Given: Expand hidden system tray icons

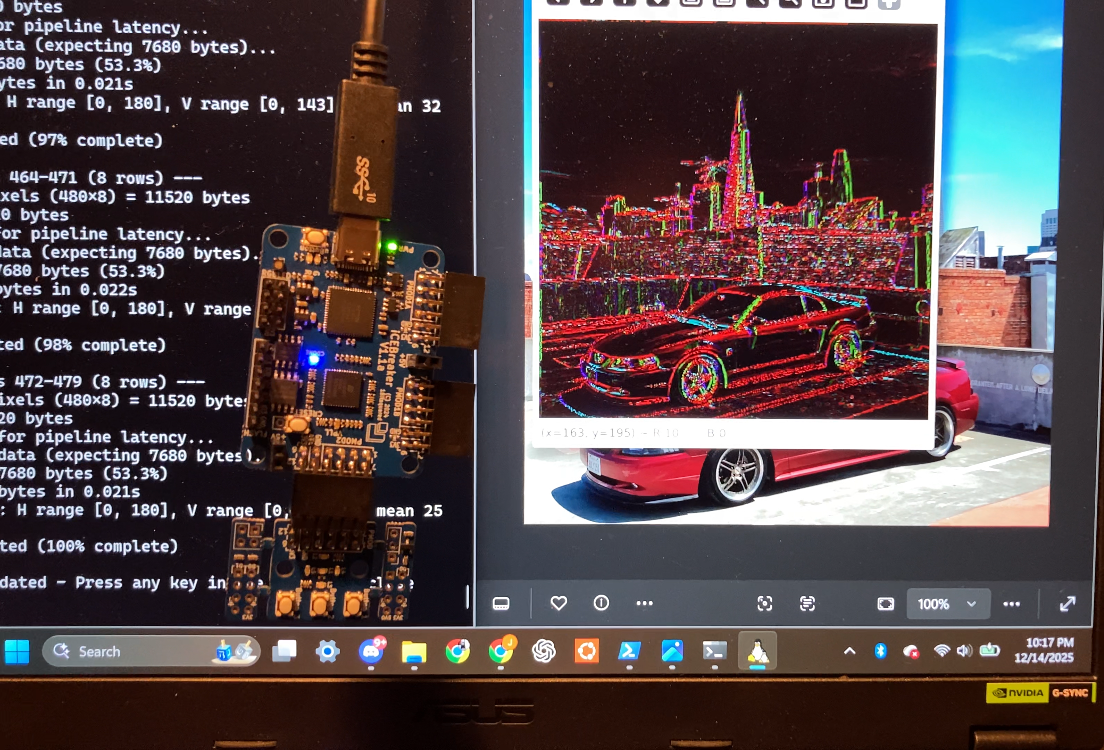Looking at the screenshot, I should tap(849, 651).
